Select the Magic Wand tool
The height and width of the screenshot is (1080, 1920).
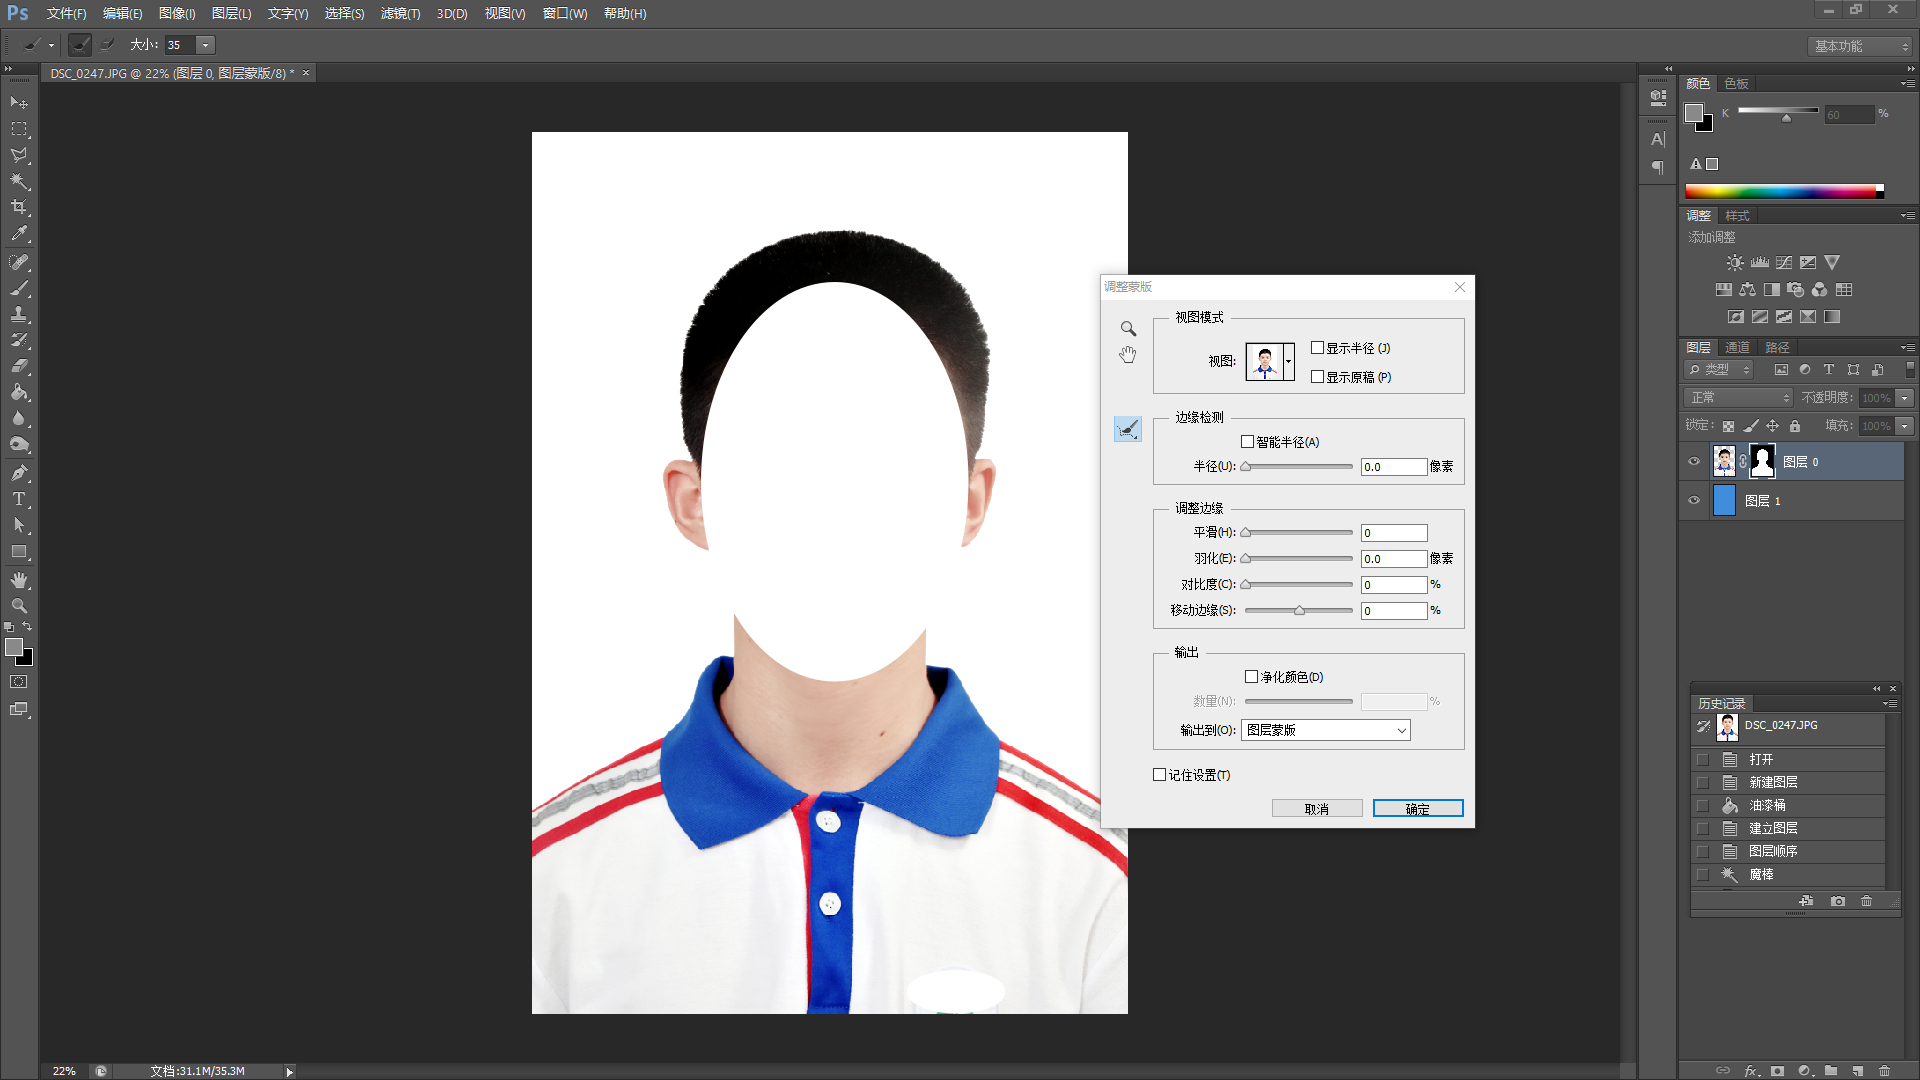coord(19,181)
